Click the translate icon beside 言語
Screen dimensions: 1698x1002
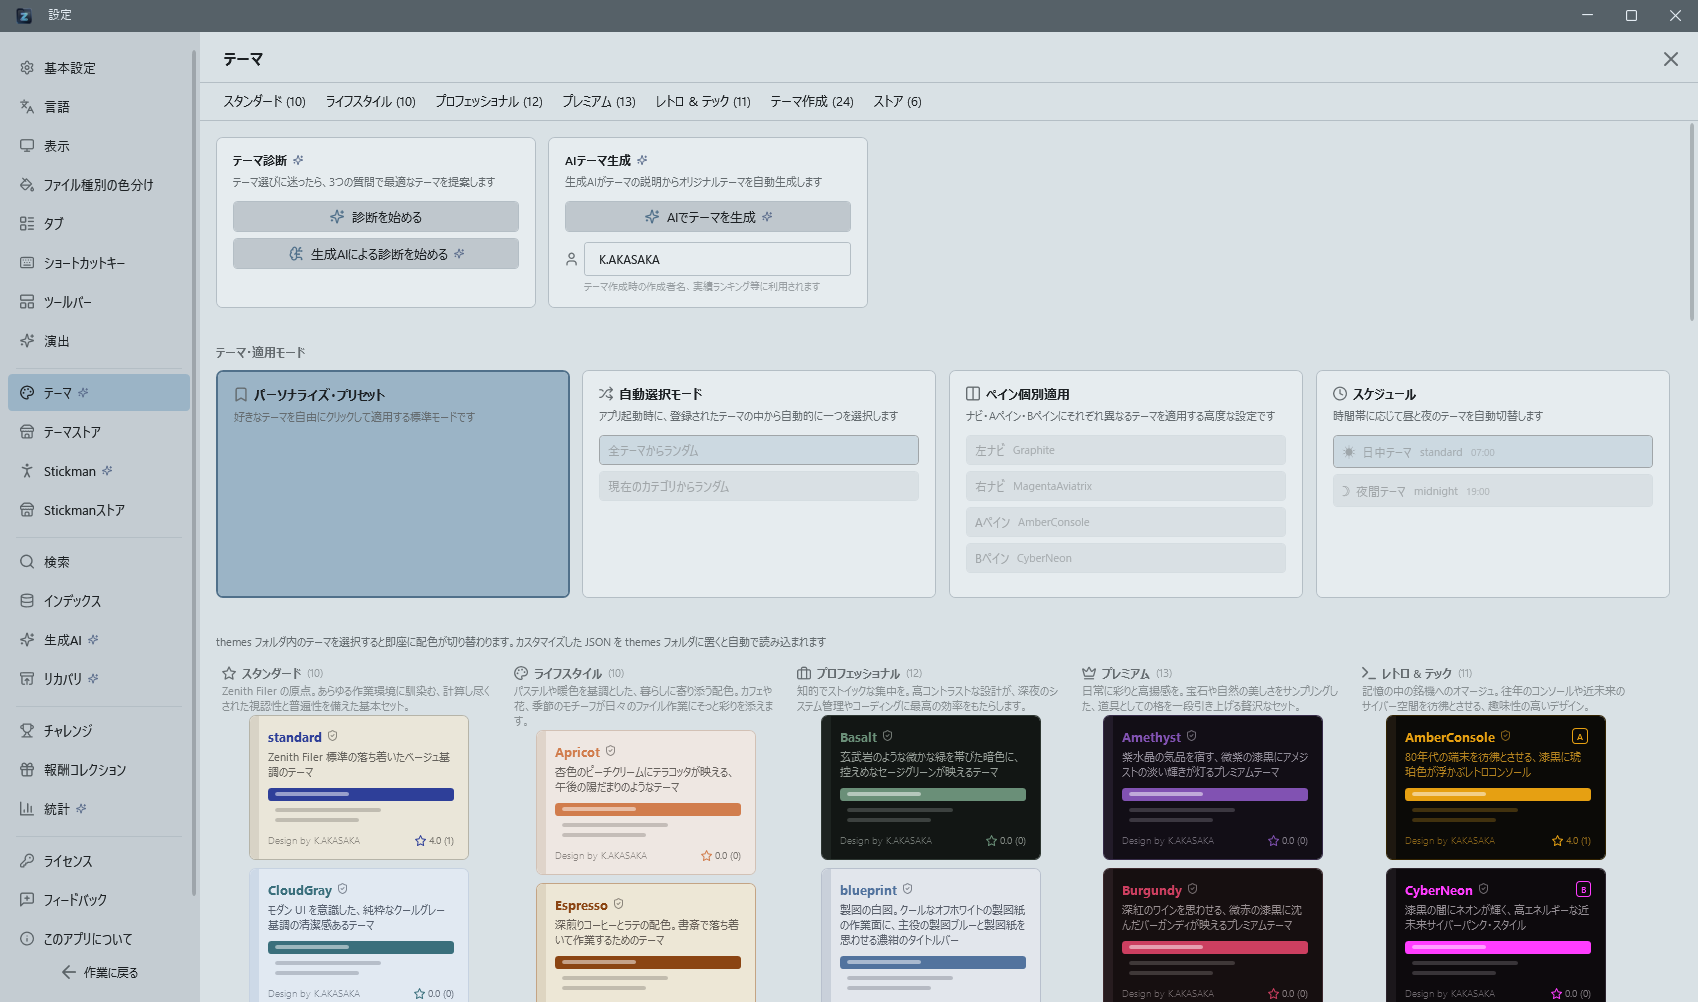[x=27, y=107]
